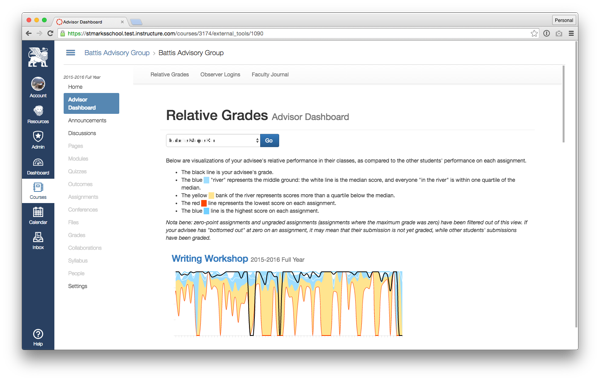Click the Writing Workshop course link
Viewport: 600px width, 381px height.
[x=210, y=259]
